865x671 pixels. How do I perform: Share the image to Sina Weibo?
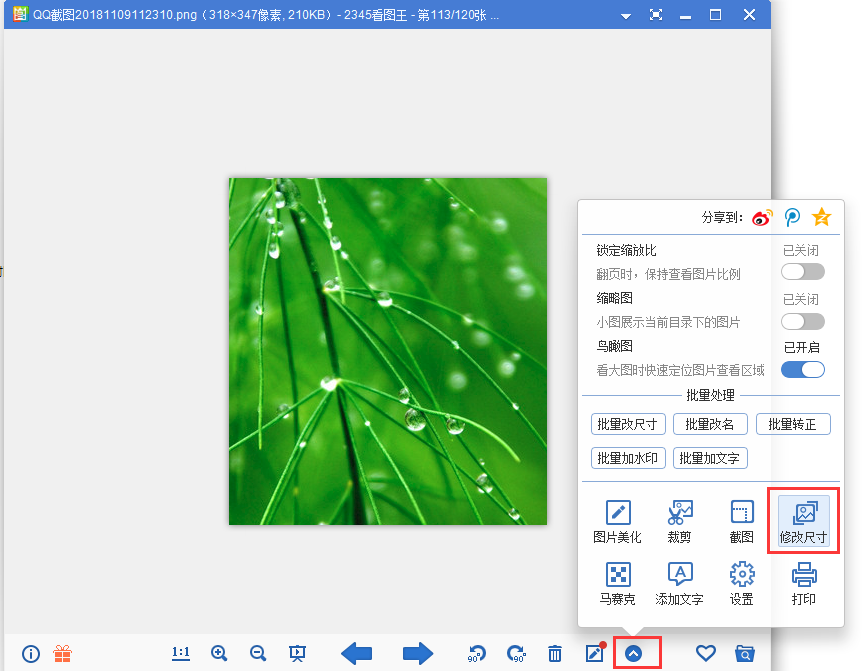(761, 217)
